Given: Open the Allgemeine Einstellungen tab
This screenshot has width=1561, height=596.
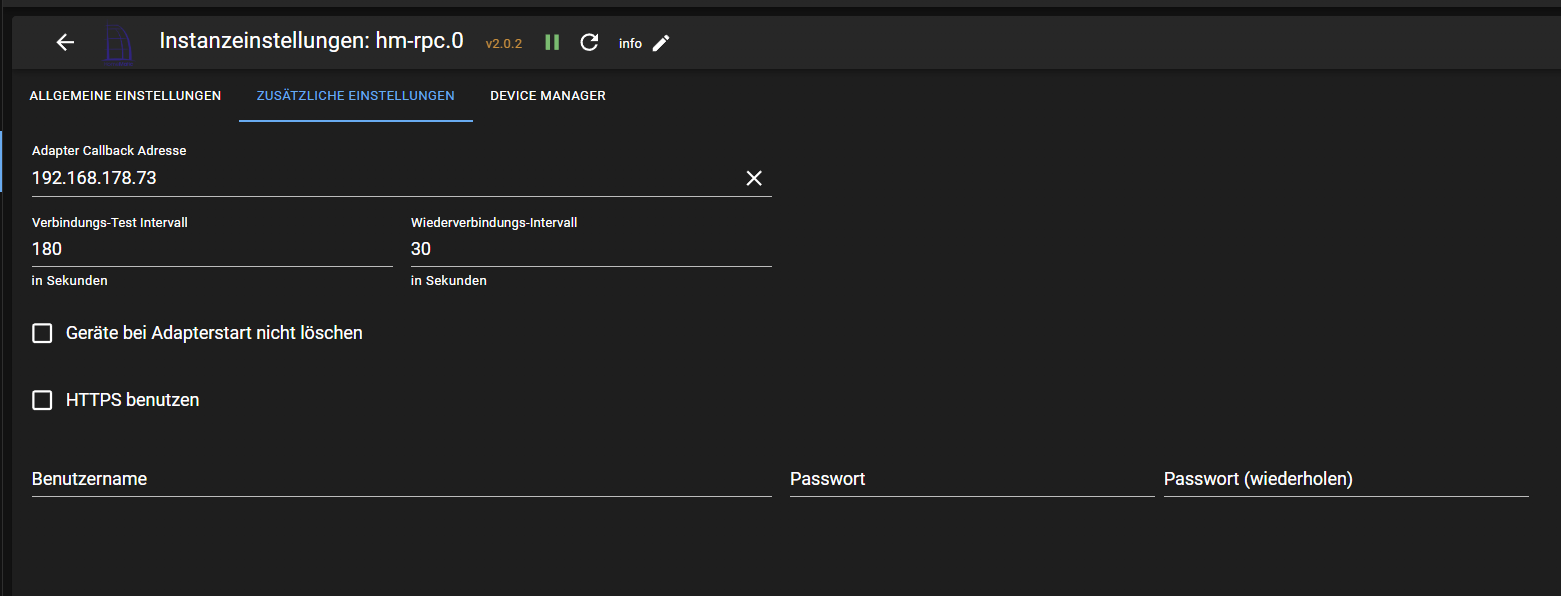Looking at the screenshot, I should click(x=125, y=96).
